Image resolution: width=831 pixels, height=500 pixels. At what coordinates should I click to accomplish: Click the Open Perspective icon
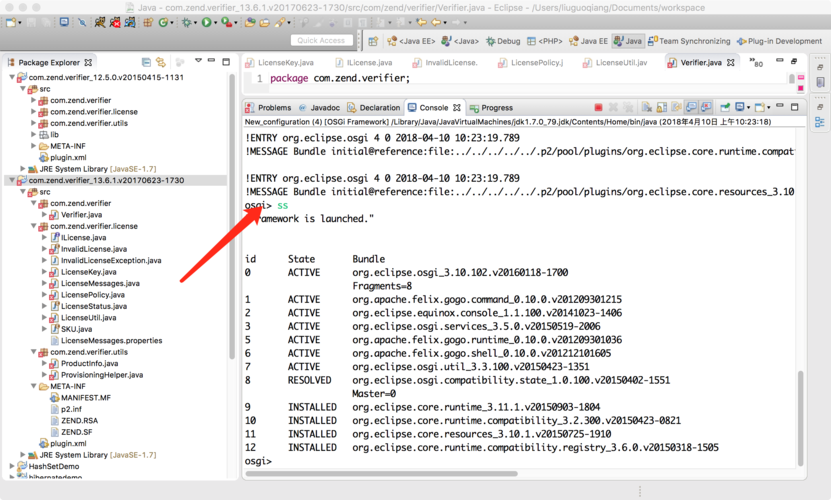[371, 41]
